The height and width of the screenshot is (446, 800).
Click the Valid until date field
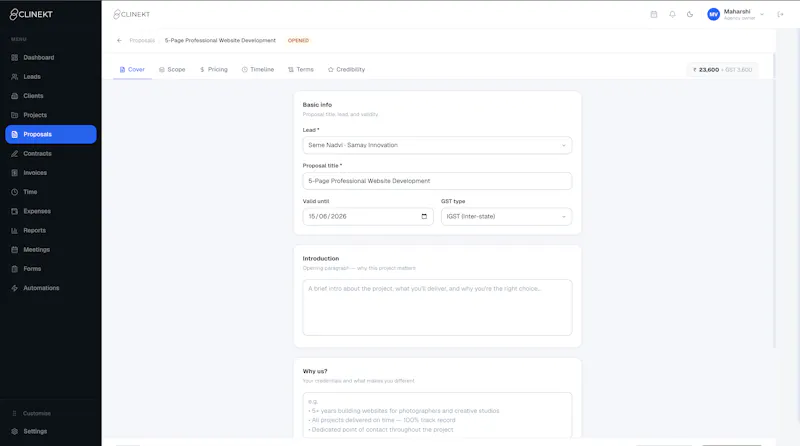pos(368,216)
